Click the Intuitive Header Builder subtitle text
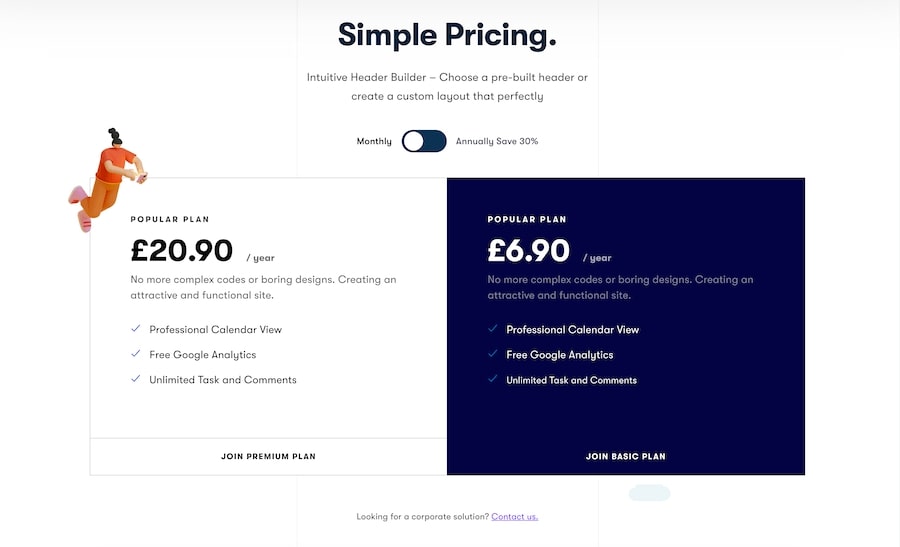Image resolution: width=900 pixels, height=547 pixels. click(x=447, y=87)
